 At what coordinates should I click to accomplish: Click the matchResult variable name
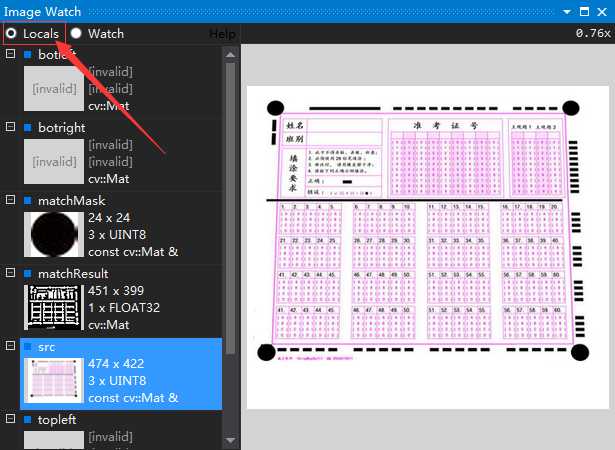click(x=73, y=273)
